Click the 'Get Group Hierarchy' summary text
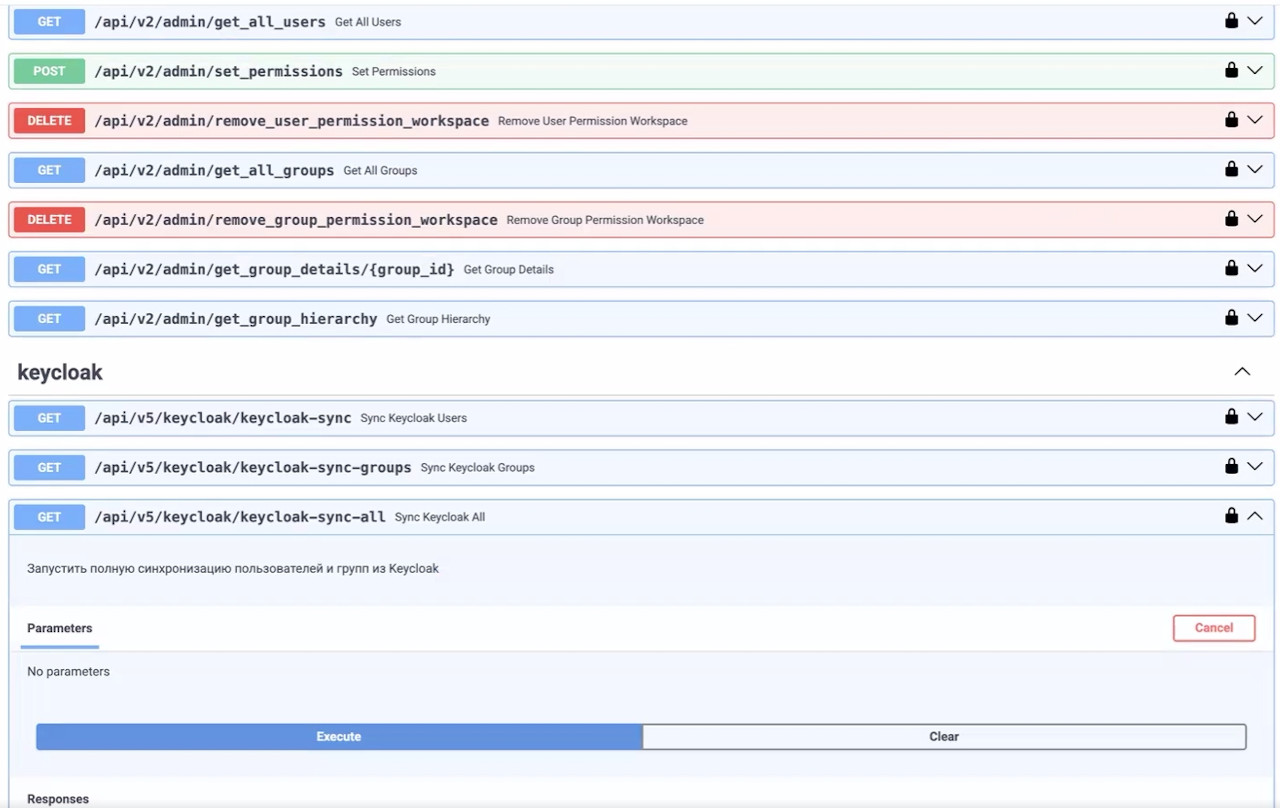 [x=438, y=319]
